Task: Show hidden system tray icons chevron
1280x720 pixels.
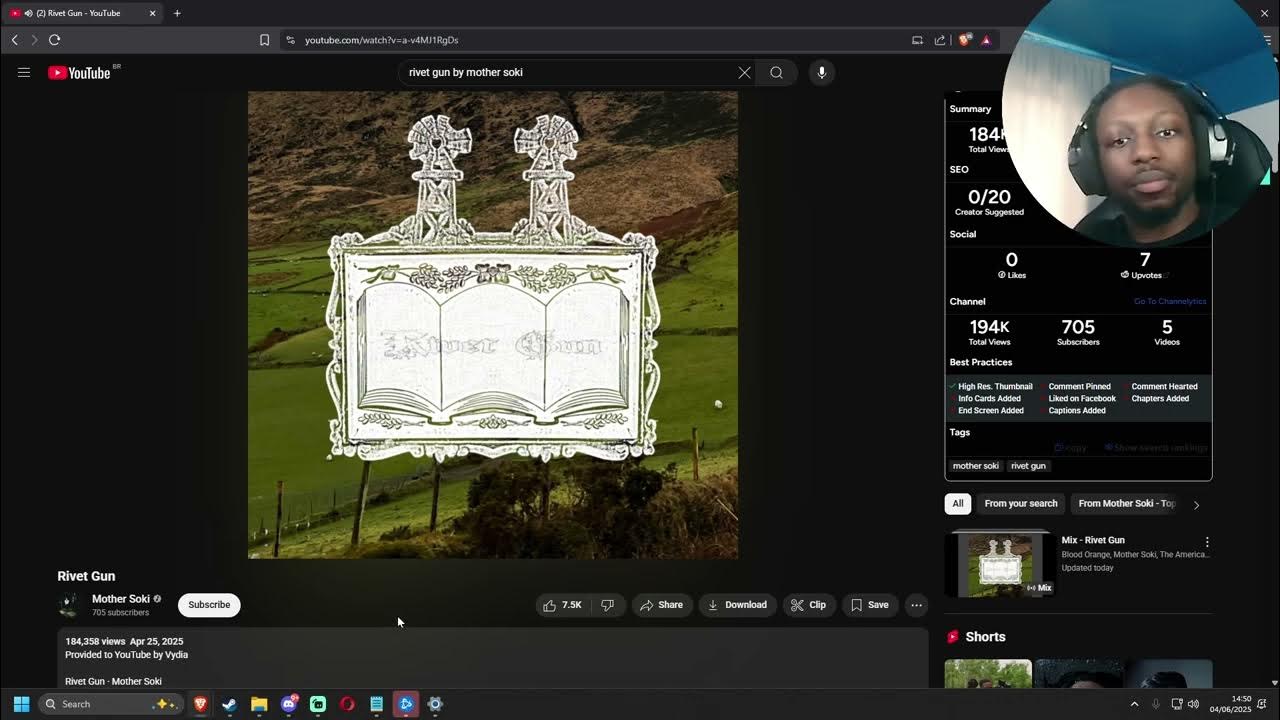Action: click(x=1134, y=704)
